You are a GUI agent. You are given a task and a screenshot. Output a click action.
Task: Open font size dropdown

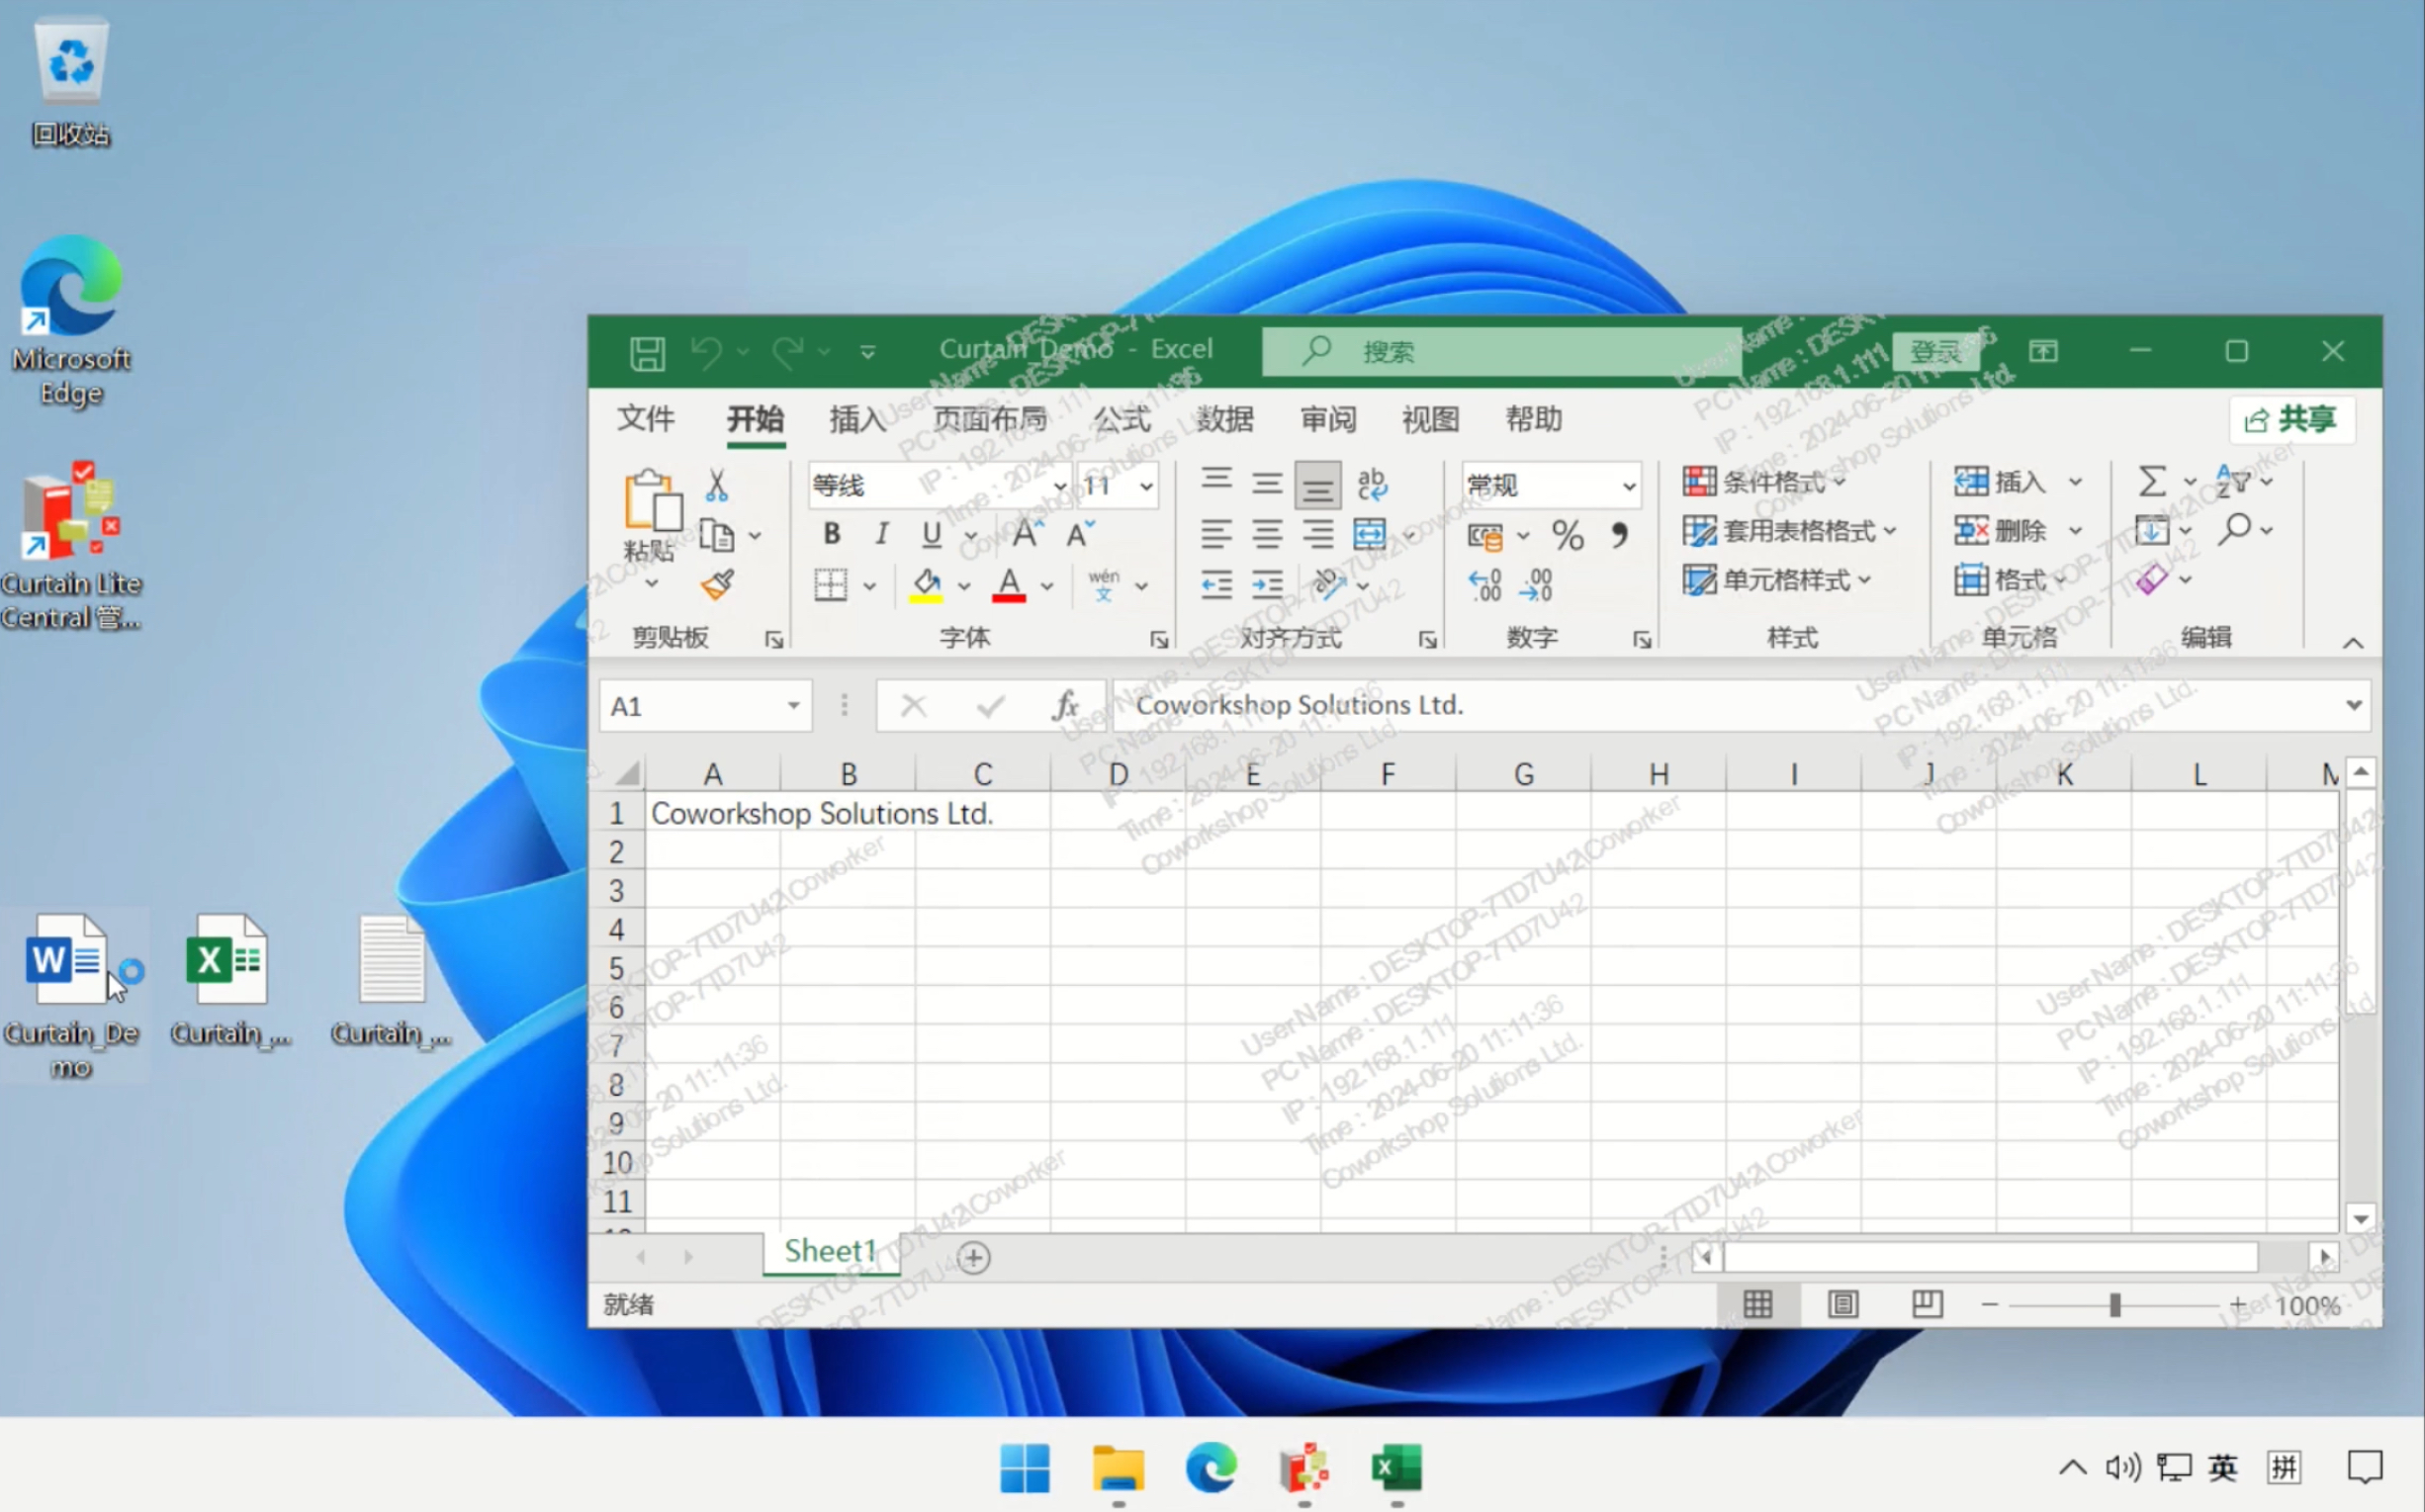pyautogui.click(x=1146, y=487)
